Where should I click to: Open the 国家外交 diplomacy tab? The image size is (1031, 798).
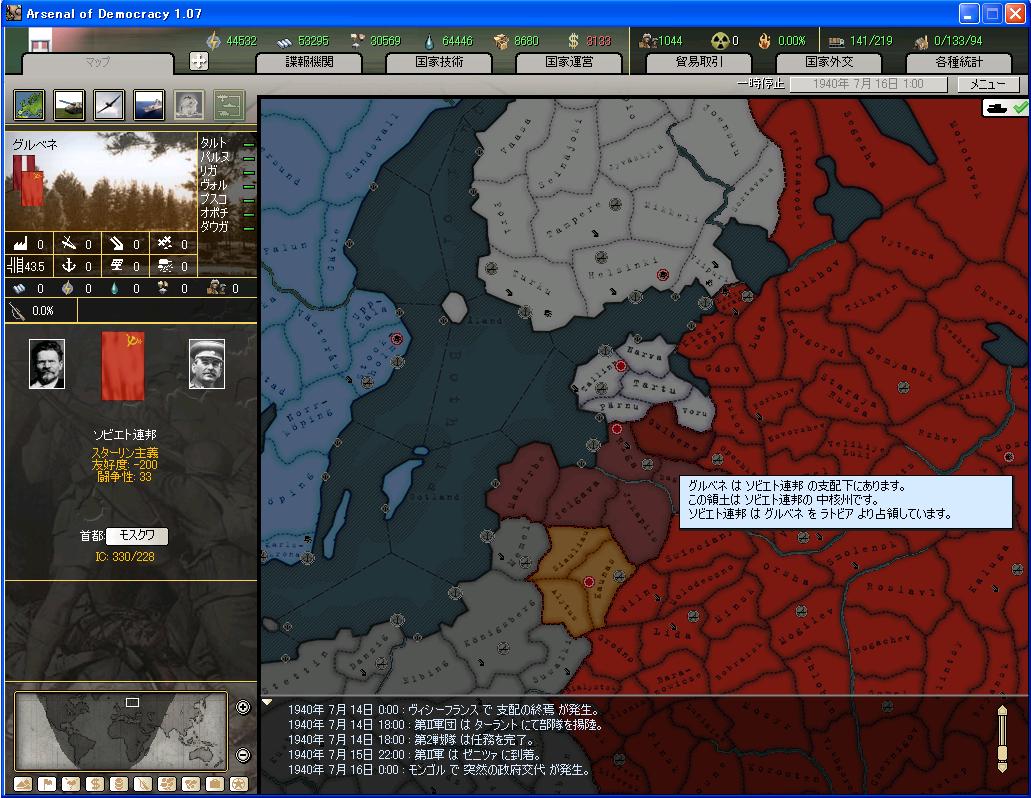coord(829,62)
